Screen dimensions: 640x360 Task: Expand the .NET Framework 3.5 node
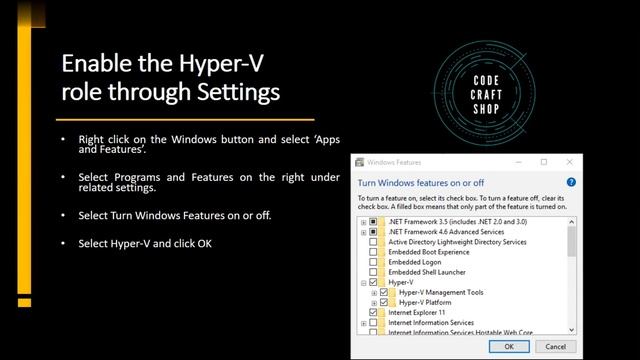(363, 222)
